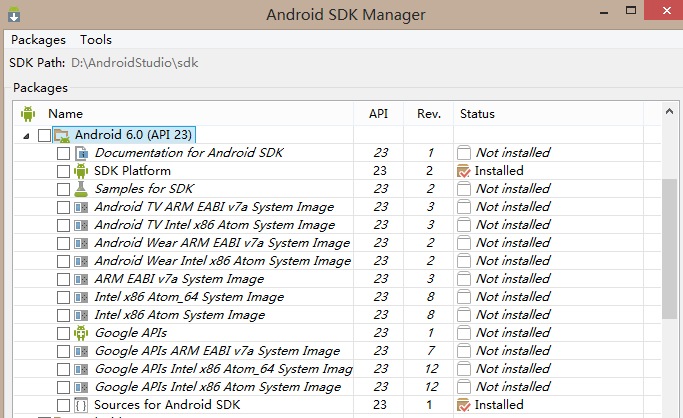Check the Google APIs checkbox
The width and height of the screenshot is (683, 418).
(63, 334)
